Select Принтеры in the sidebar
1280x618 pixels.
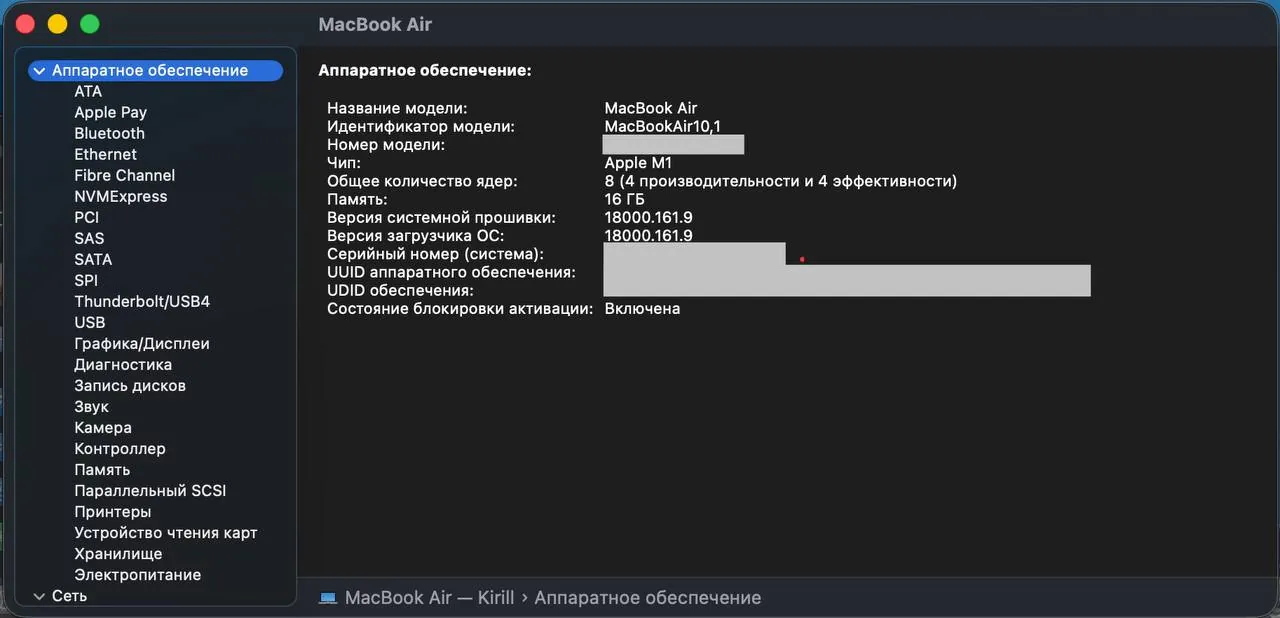pos(113,511)
